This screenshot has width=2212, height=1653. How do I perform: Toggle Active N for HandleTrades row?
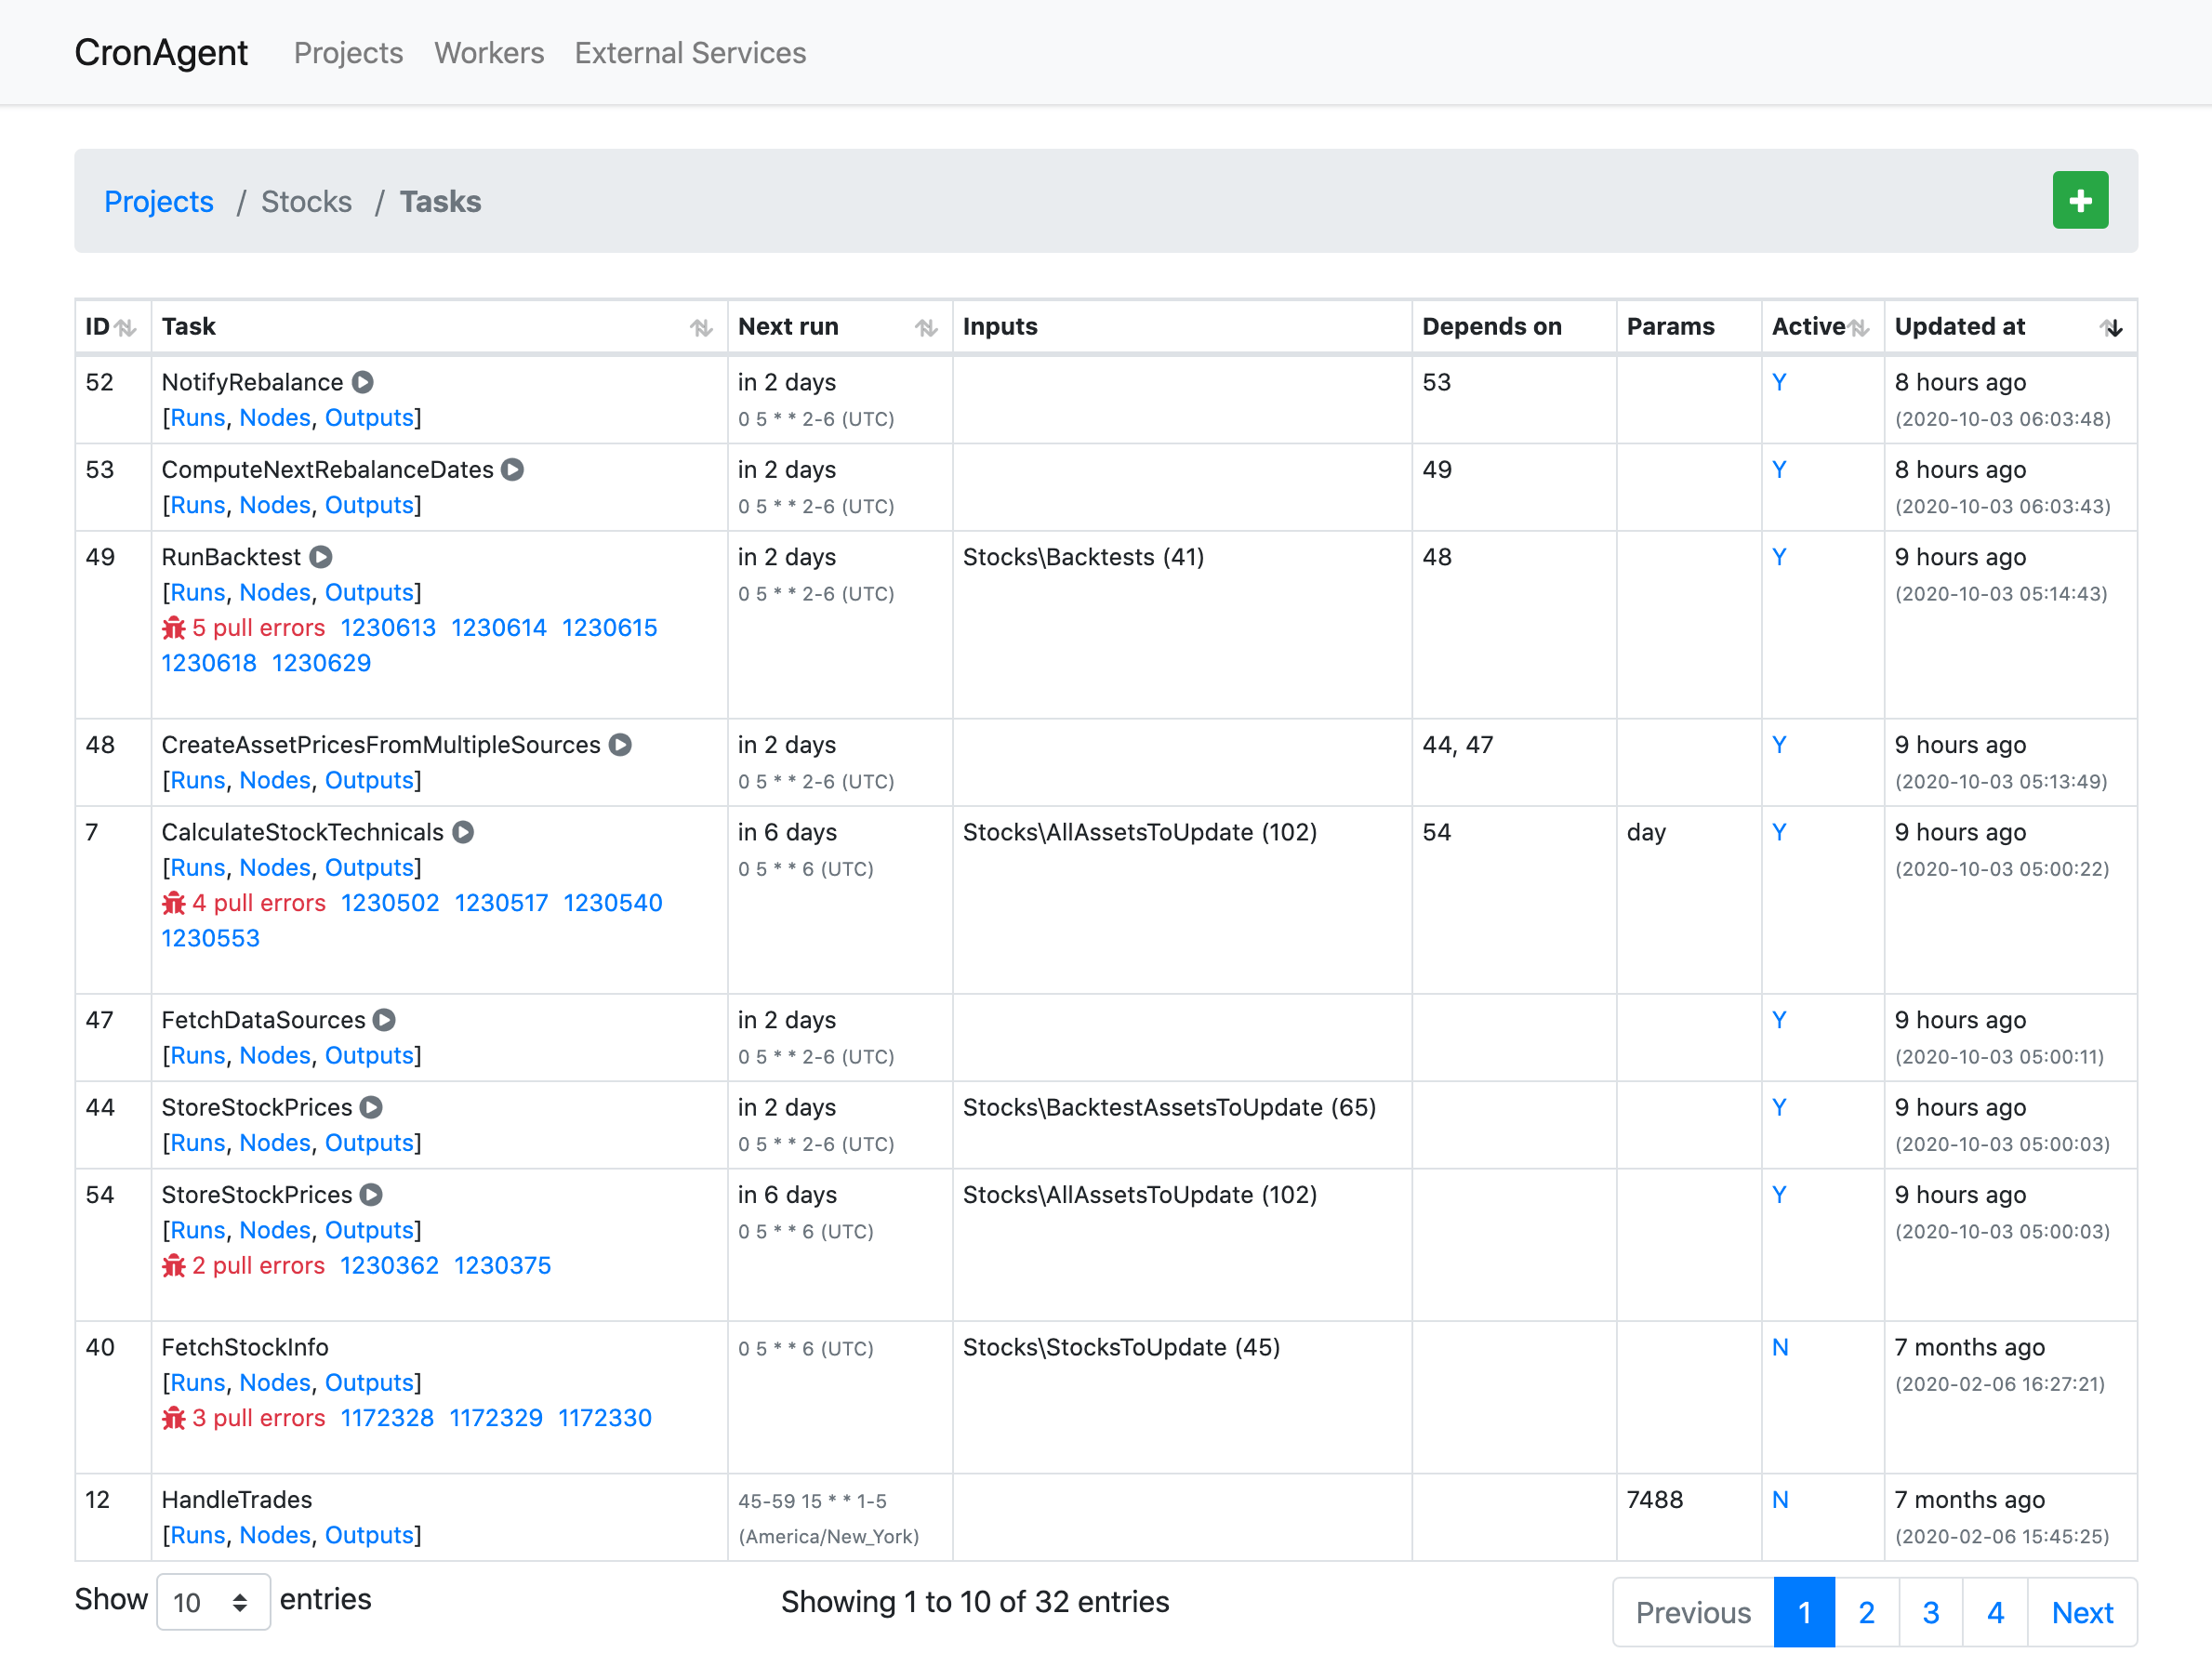(1780, 1500)
